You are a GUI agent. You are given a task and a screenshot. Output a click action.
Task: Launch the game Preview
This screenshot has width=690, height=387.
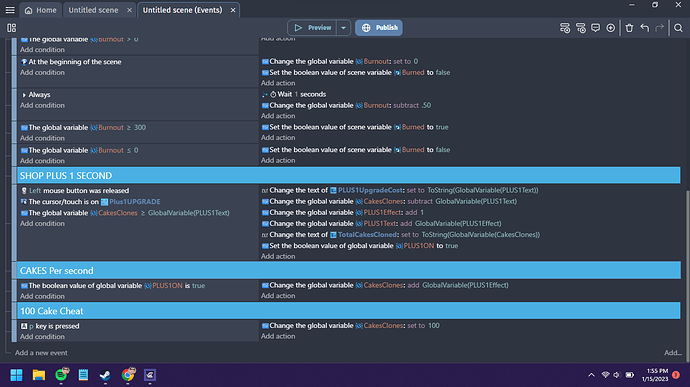click(312, 28)
